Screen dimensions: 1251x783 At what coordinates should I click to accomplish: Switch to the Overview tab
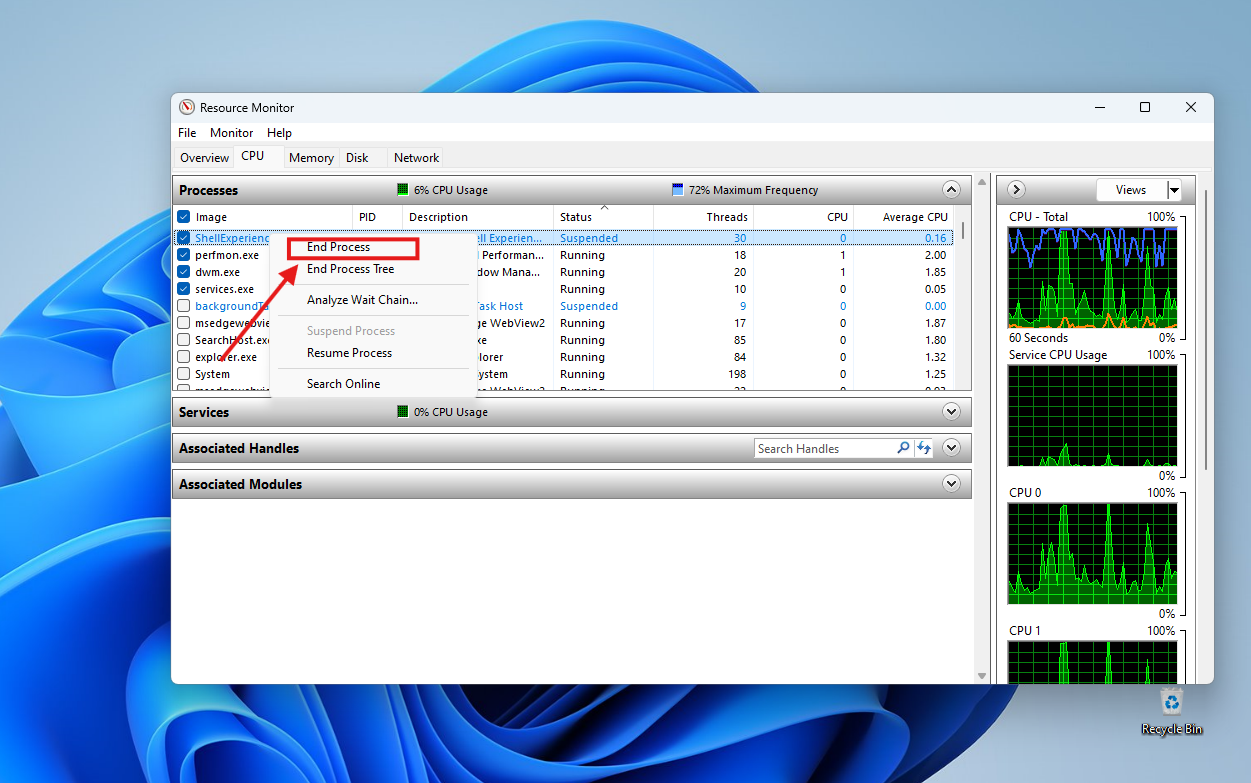(x=204, y=158)
